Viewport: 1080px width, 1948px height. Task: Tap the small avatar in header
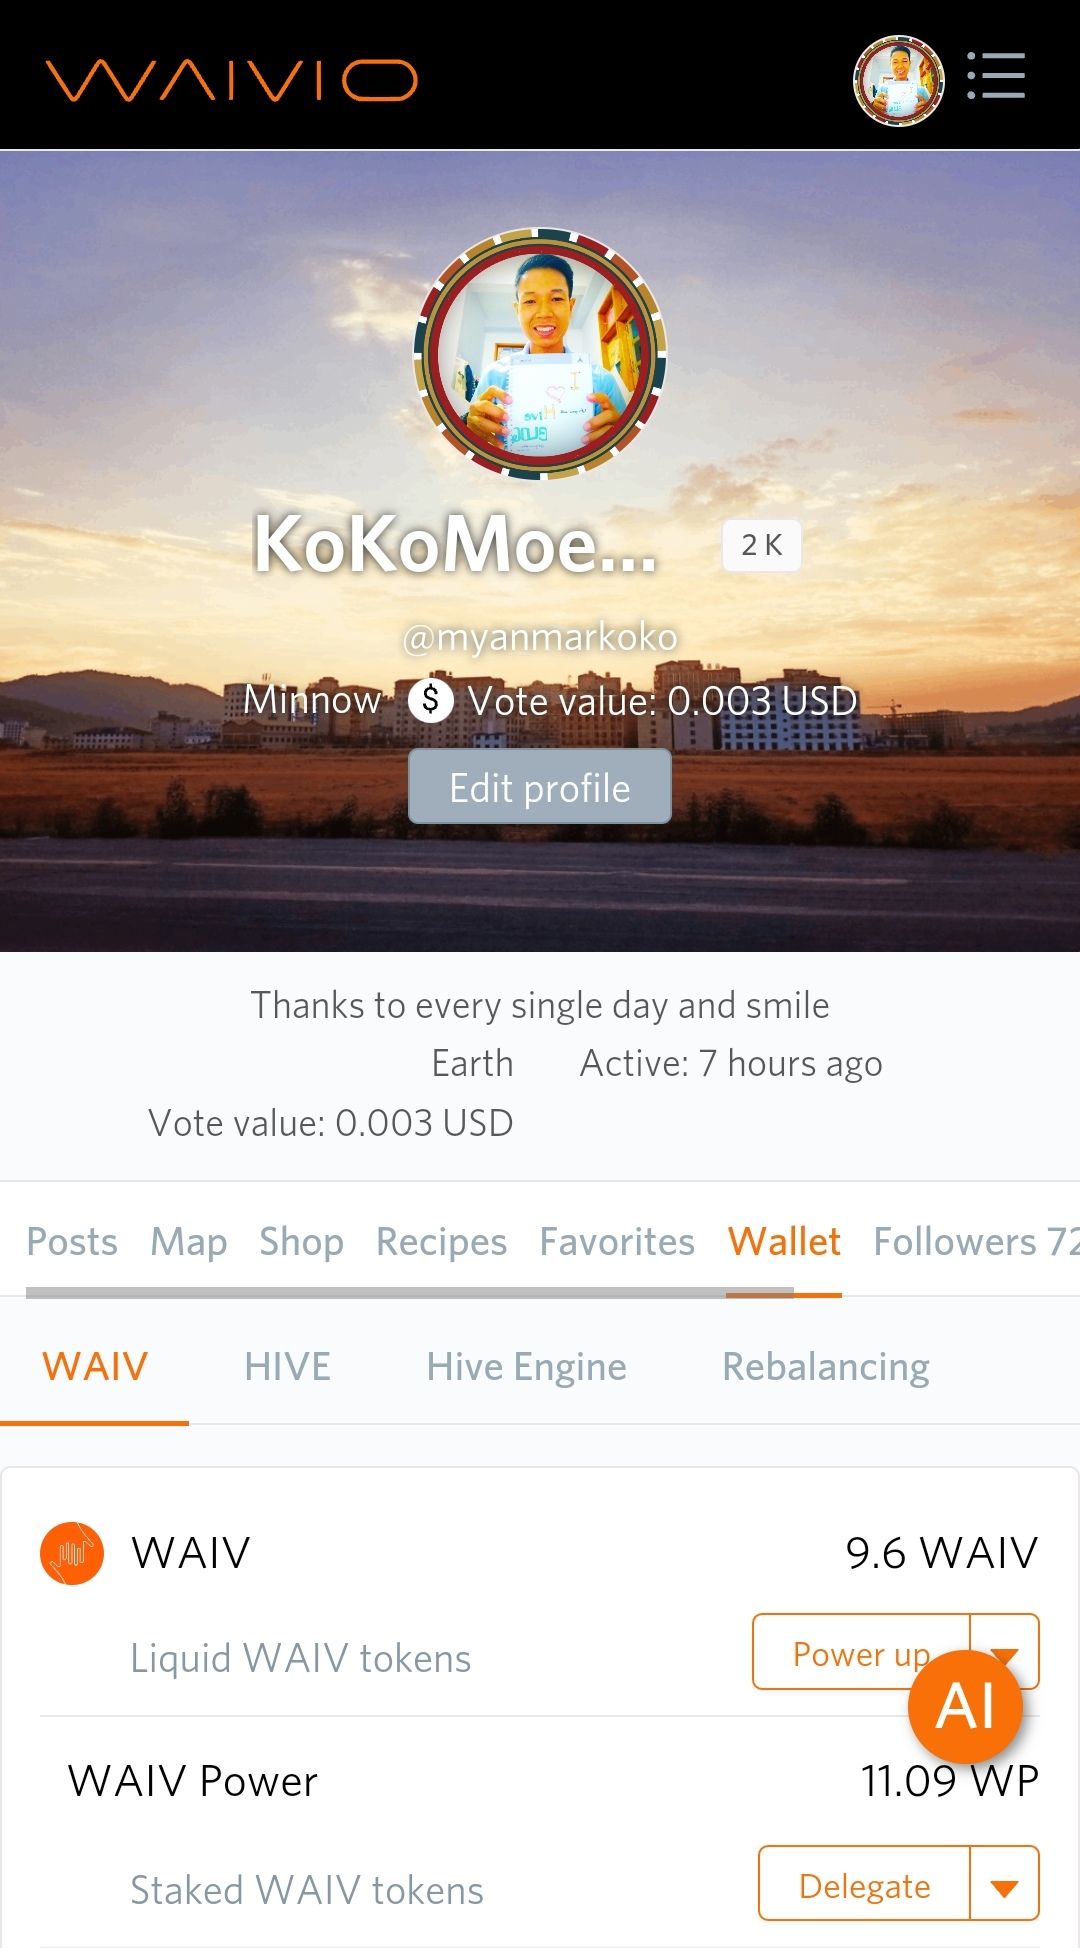pyautogui.click(x=898, y=80)
